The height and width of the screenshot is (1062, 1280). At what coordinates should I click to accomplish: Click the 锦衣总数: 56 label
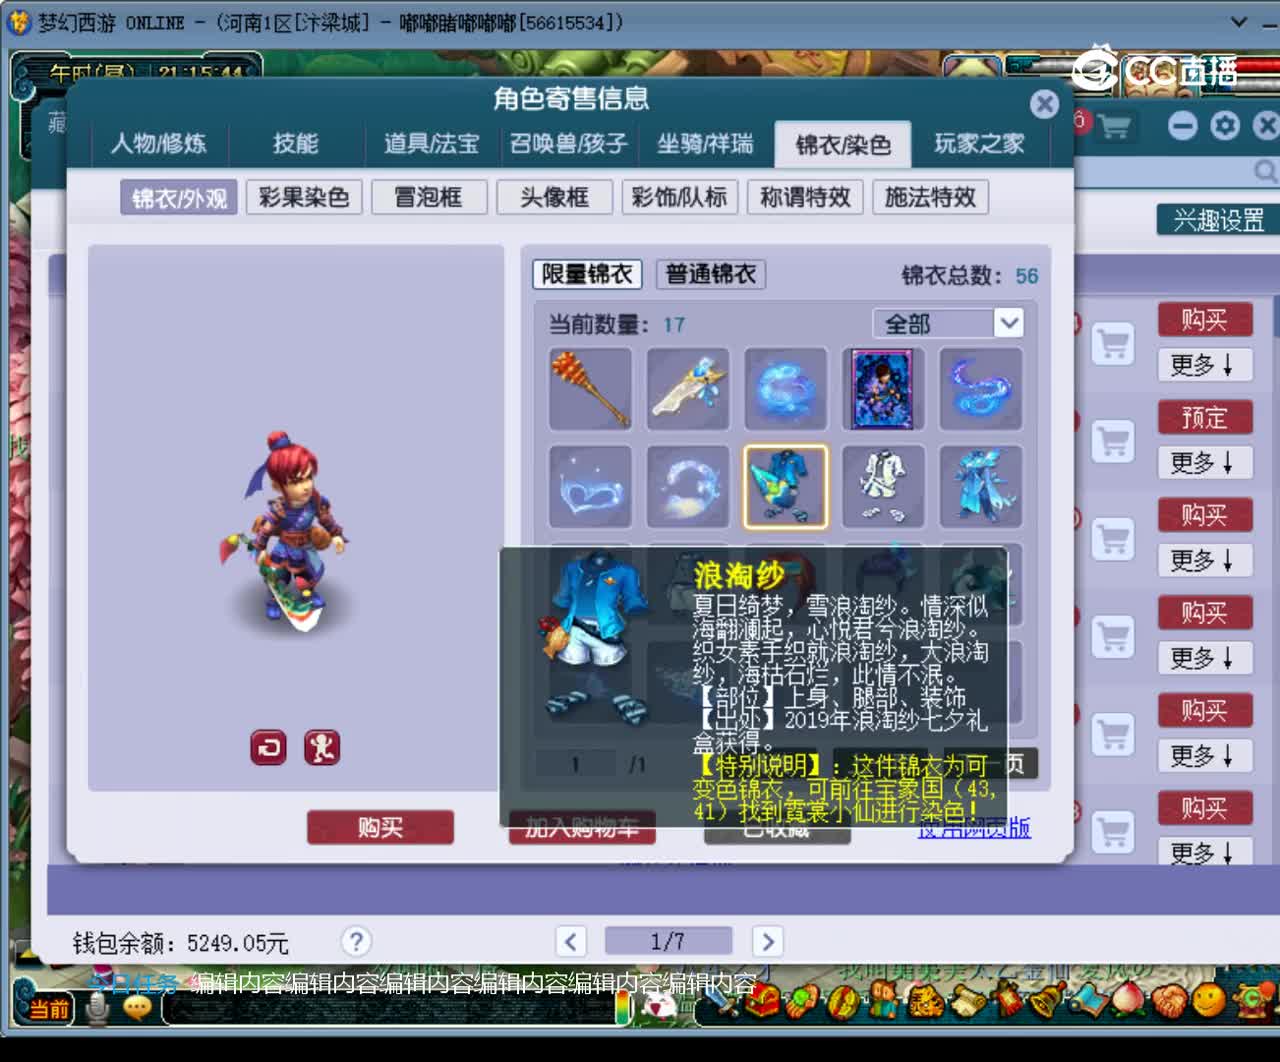(x=970, y=276)
